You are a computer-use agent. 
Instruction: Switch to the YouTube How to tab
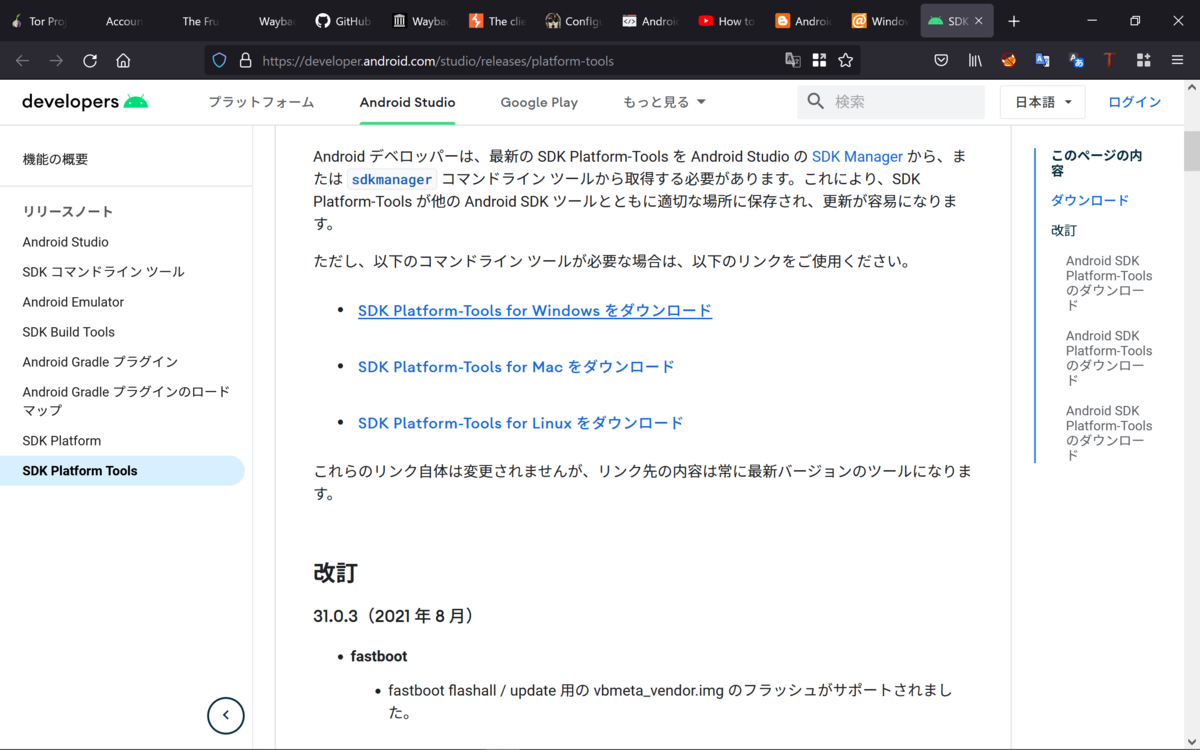(x=728, y=21)
